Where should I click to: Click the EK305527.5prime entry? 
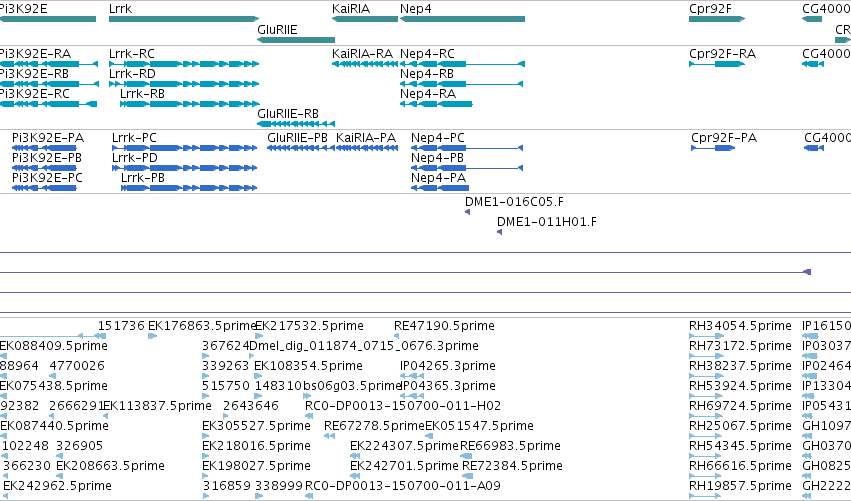point(256,426)
